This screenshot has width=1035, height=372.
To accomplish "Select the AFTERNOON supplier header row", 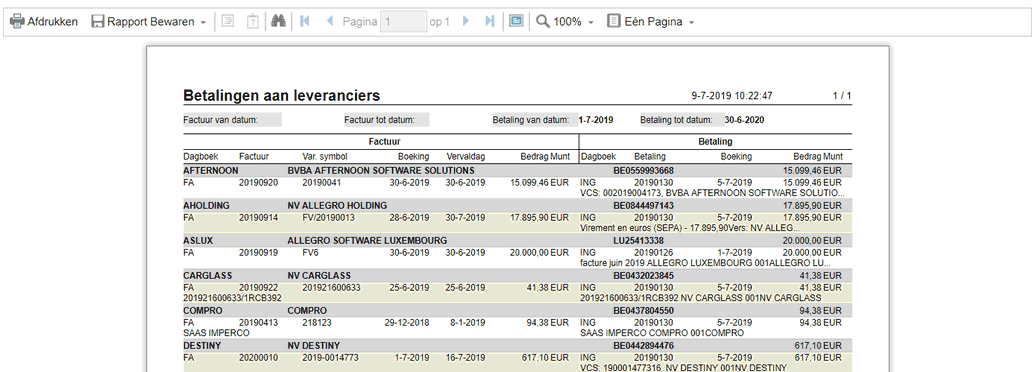I will 518,171.
